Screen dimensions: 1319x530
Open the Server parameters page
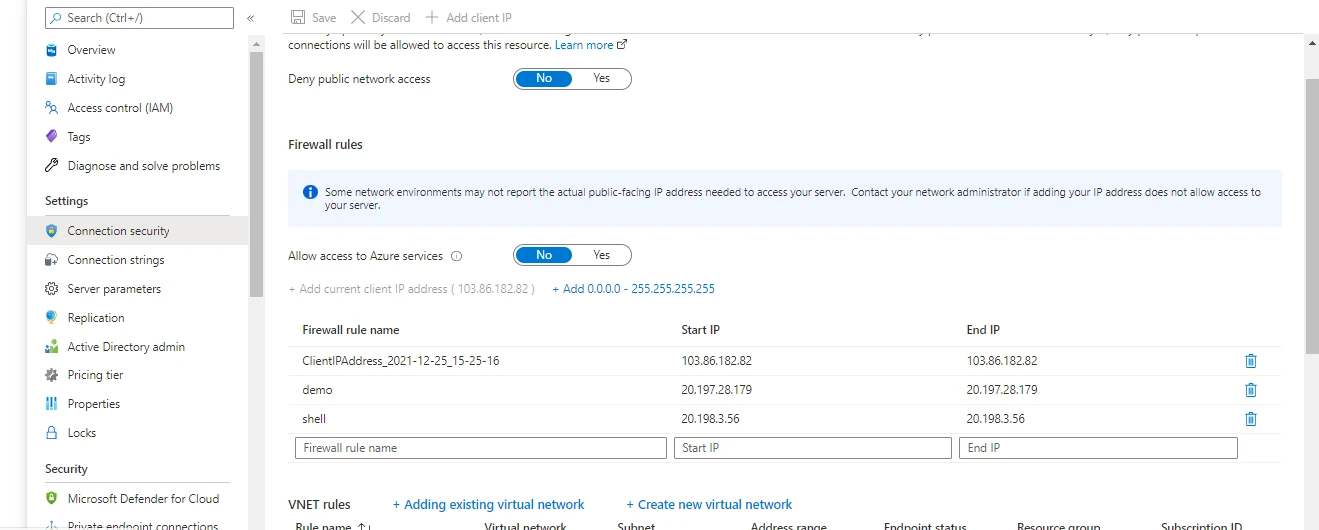point(114,289)
